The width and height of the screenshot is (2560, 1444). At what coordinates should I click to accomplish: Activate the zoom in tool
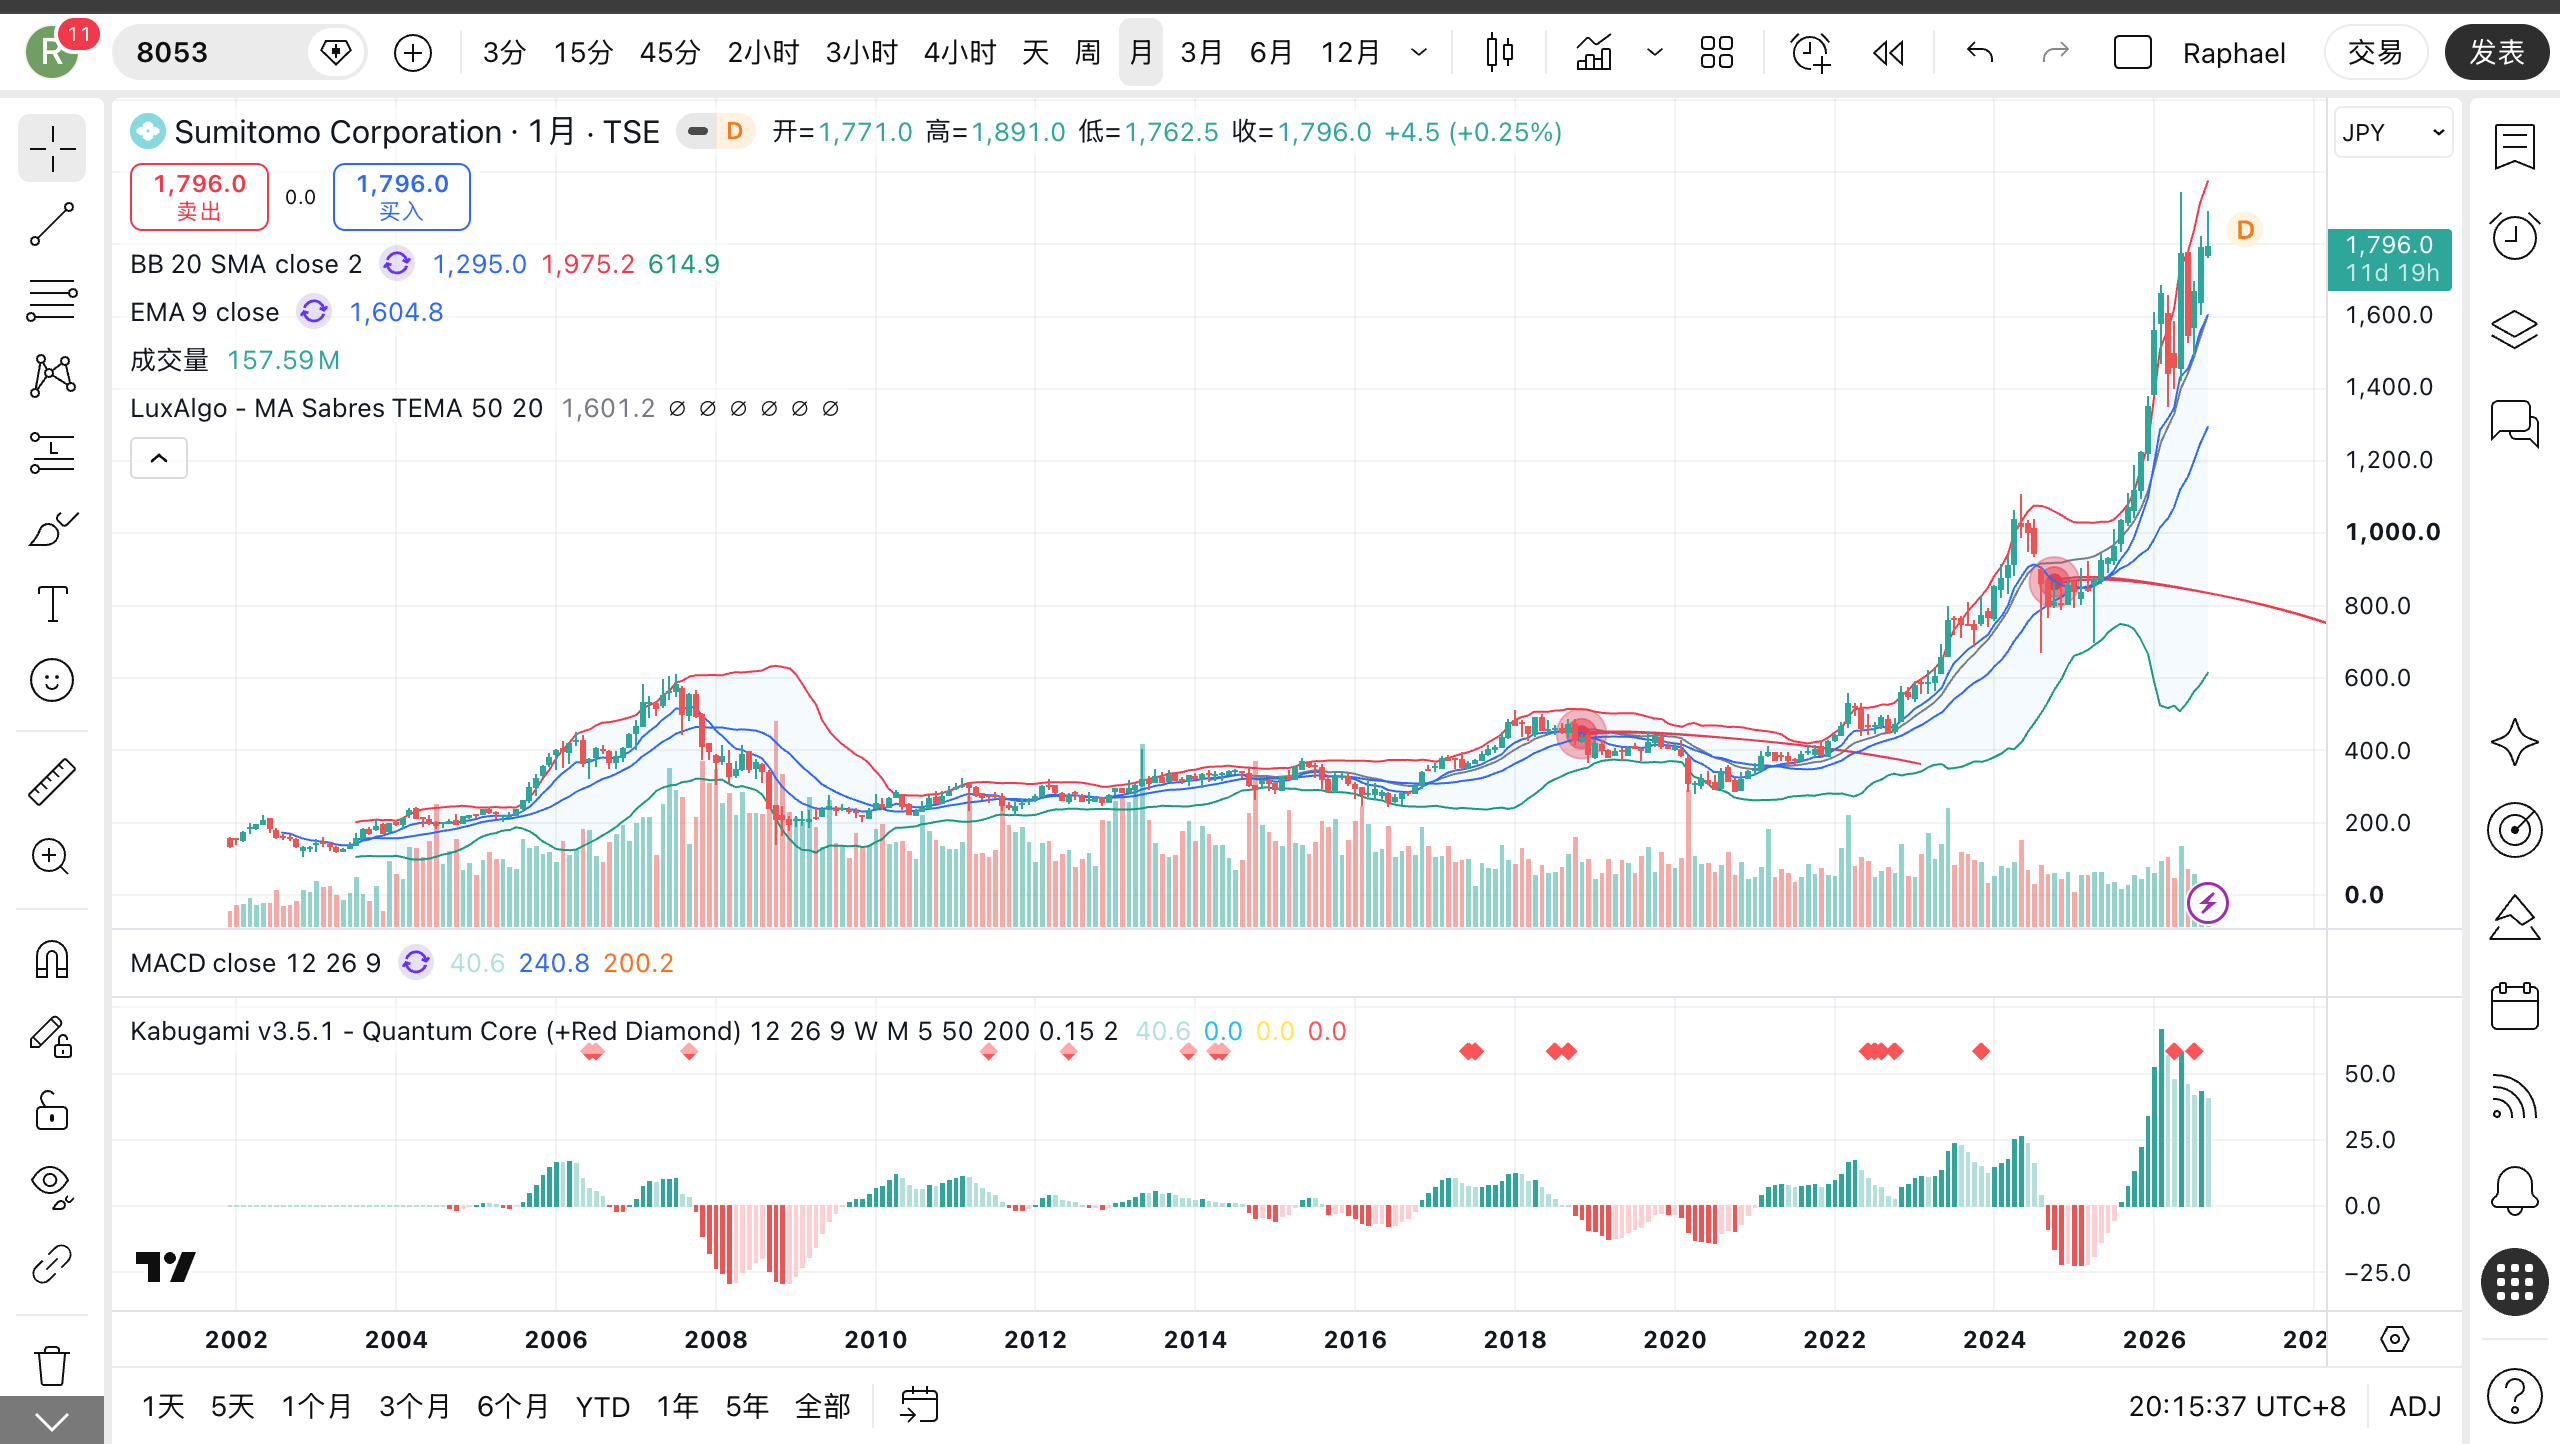tap(52, 857)
